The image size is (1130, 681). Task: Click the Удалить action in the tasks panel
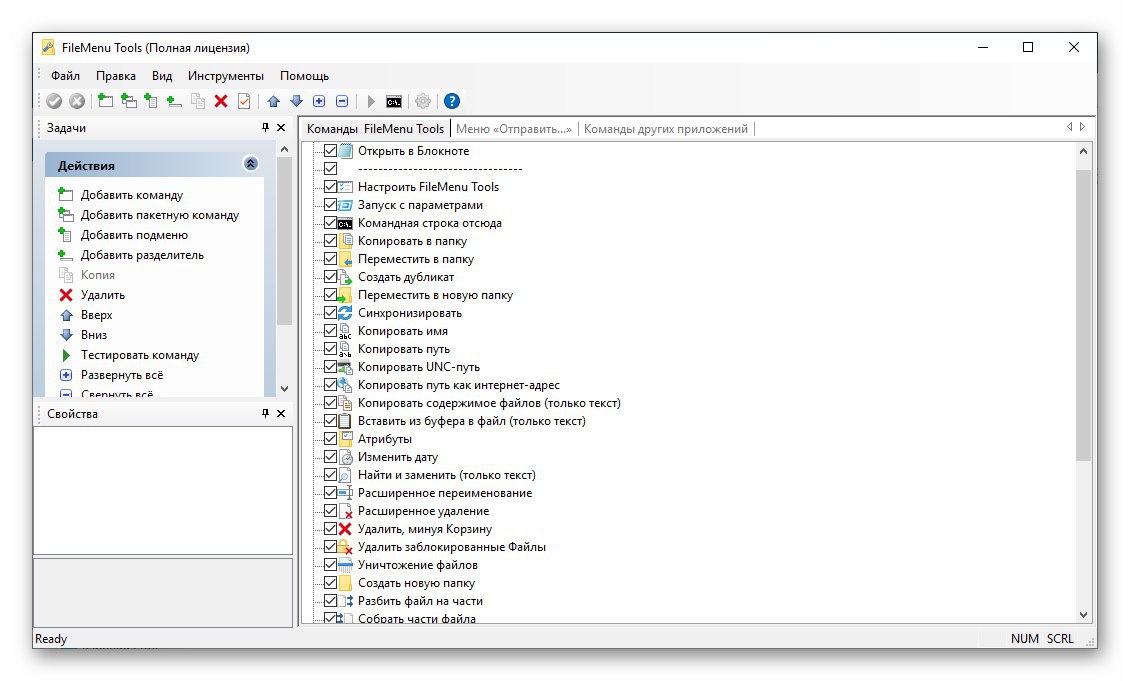coord(102,295)
